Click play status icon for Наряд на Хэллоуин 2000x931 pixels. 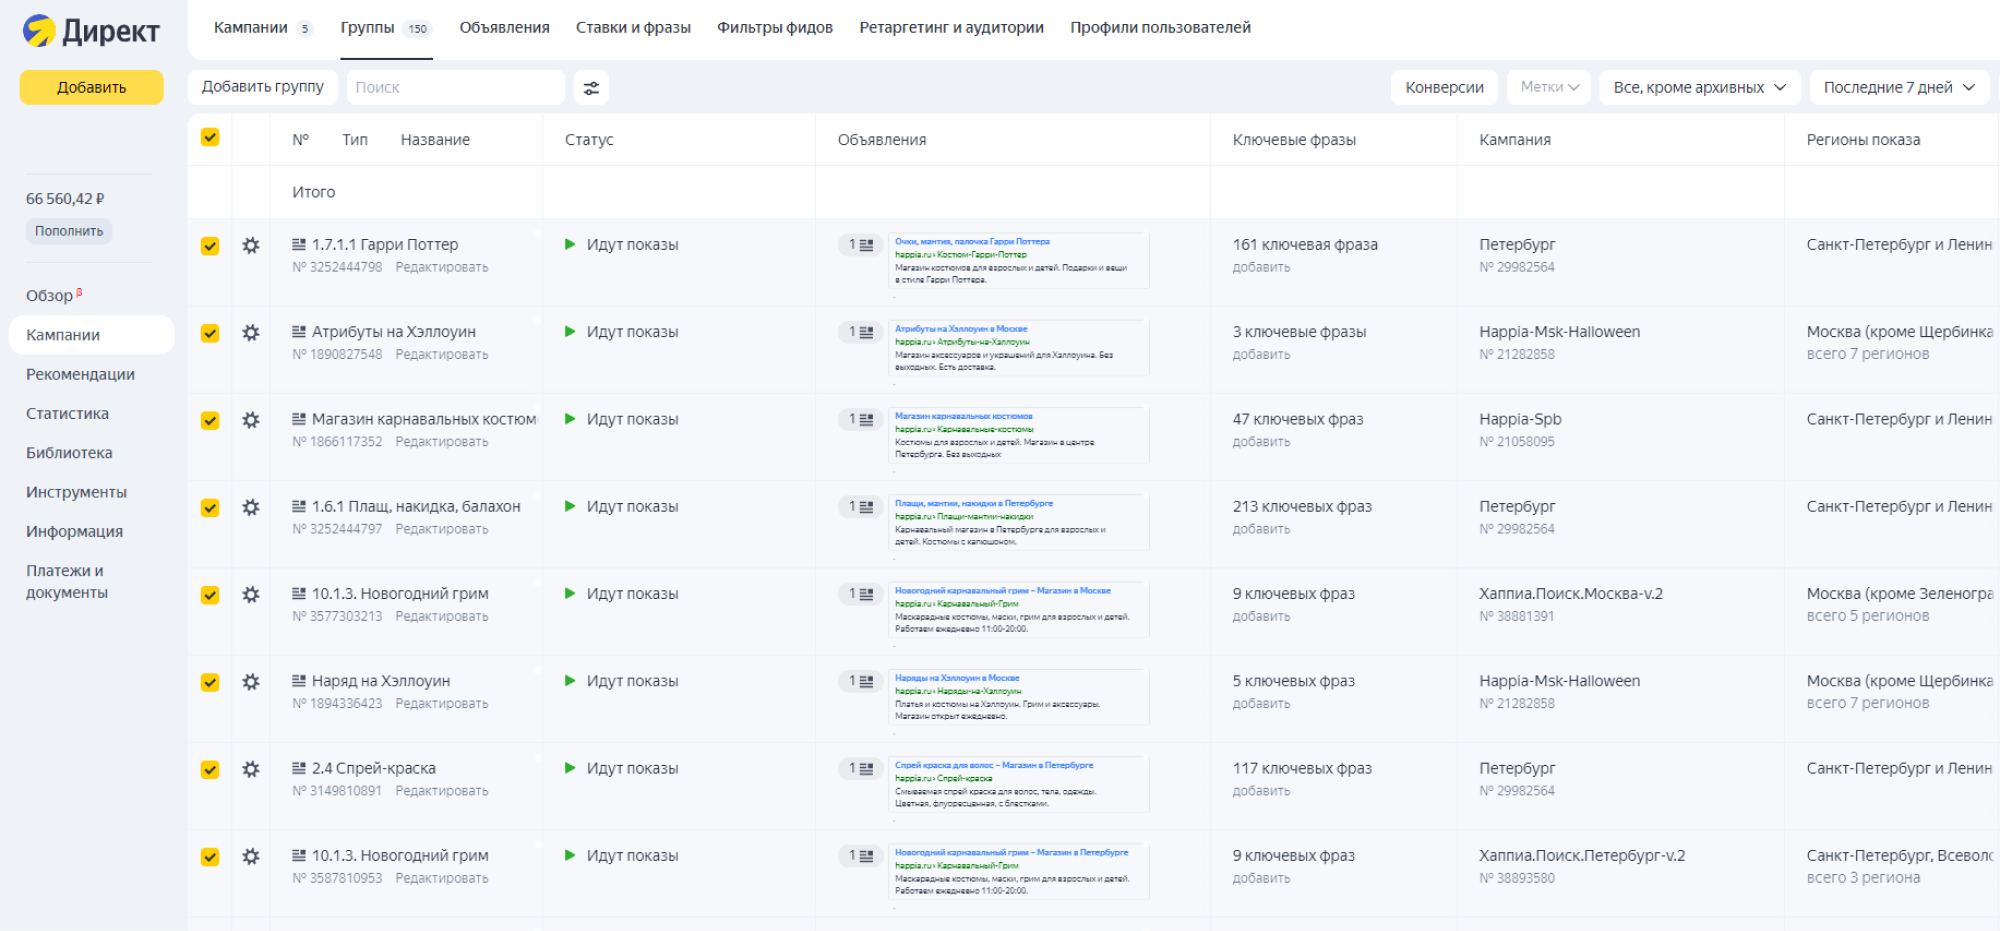[x=570, y=680]
